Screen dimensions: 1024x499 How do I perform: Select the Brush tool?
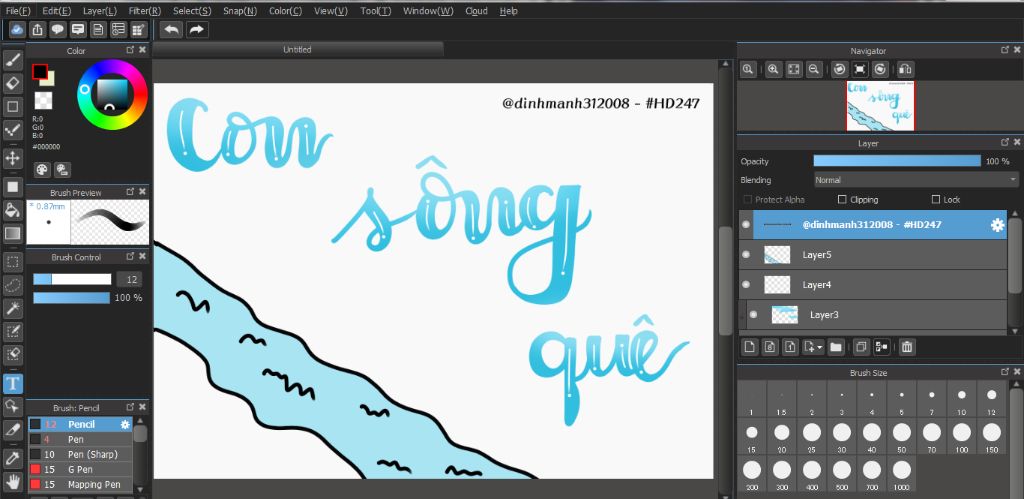(12, 60)
